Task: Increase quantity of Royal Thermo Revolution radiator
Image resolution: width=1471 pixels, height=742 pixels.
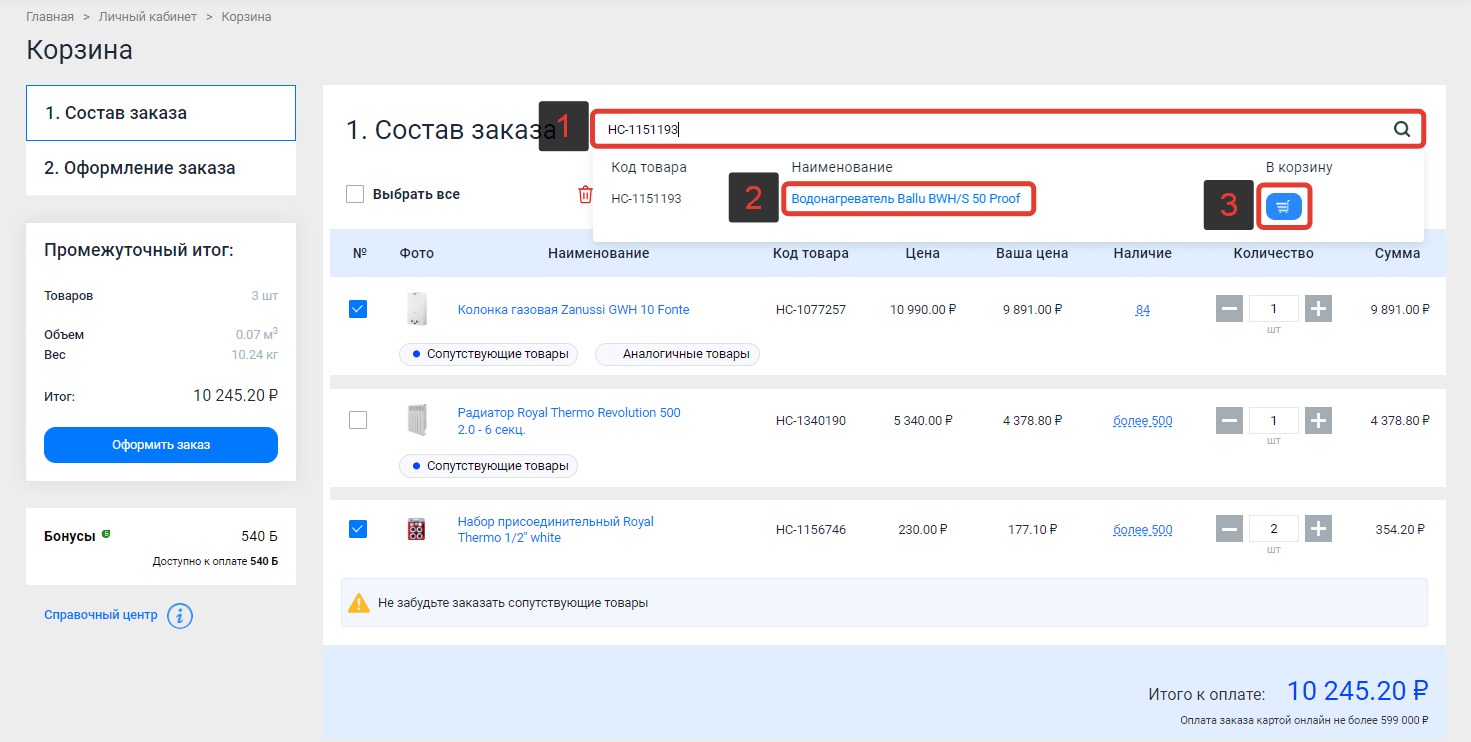Action: click(x=1319, y=420)
